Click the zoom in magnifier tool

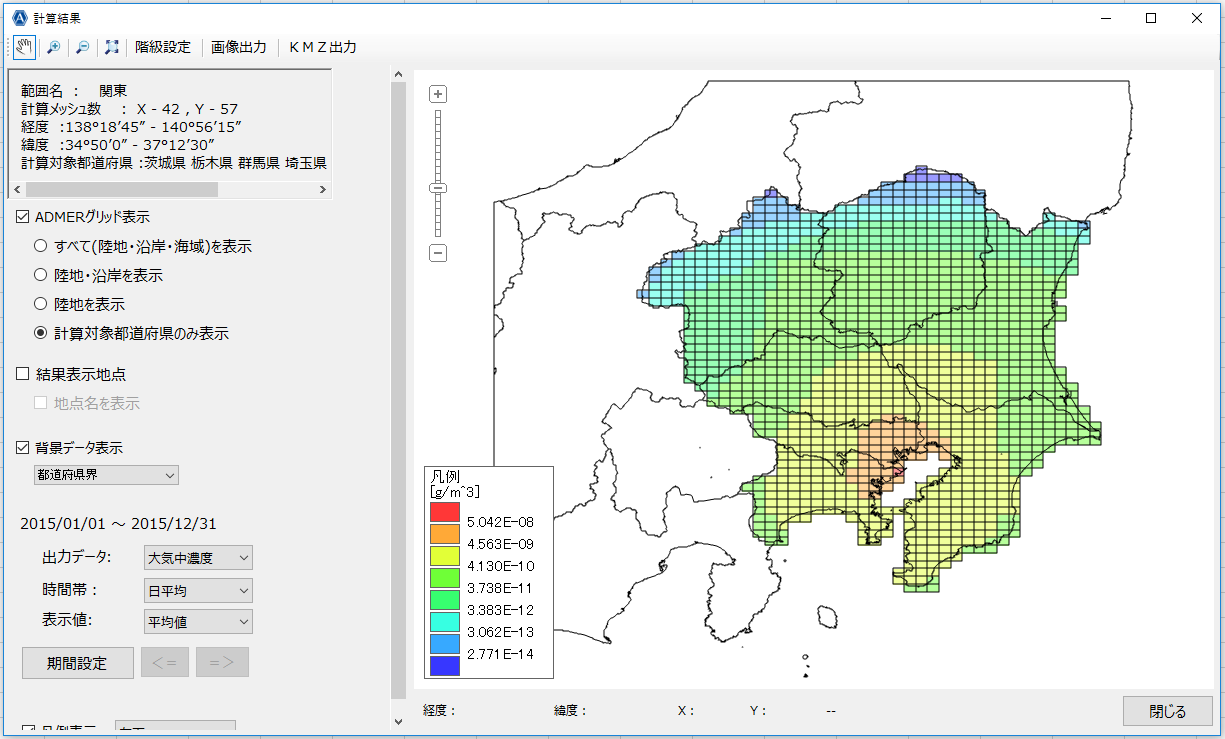pyautogui.click(x=54, y=47)
